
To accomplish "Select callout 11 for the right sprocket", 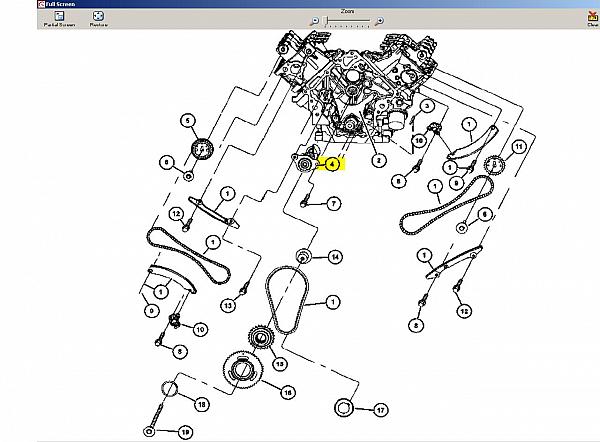I will click(518, 147).
